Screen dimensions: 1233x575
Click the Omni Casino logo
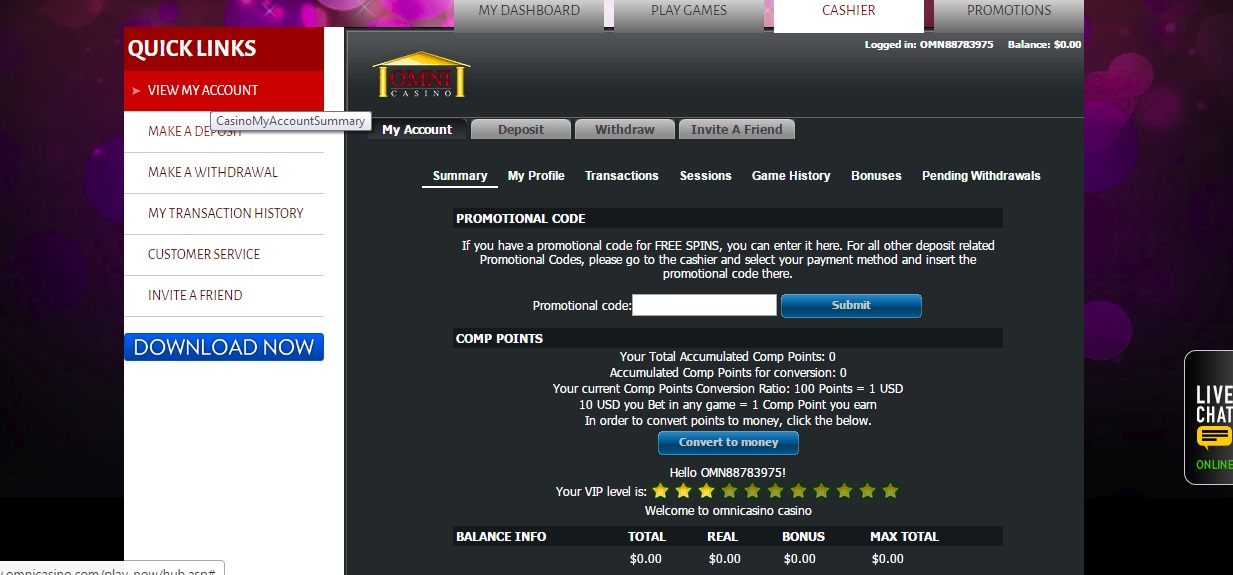pyautogui.click(x=420, y=75)
